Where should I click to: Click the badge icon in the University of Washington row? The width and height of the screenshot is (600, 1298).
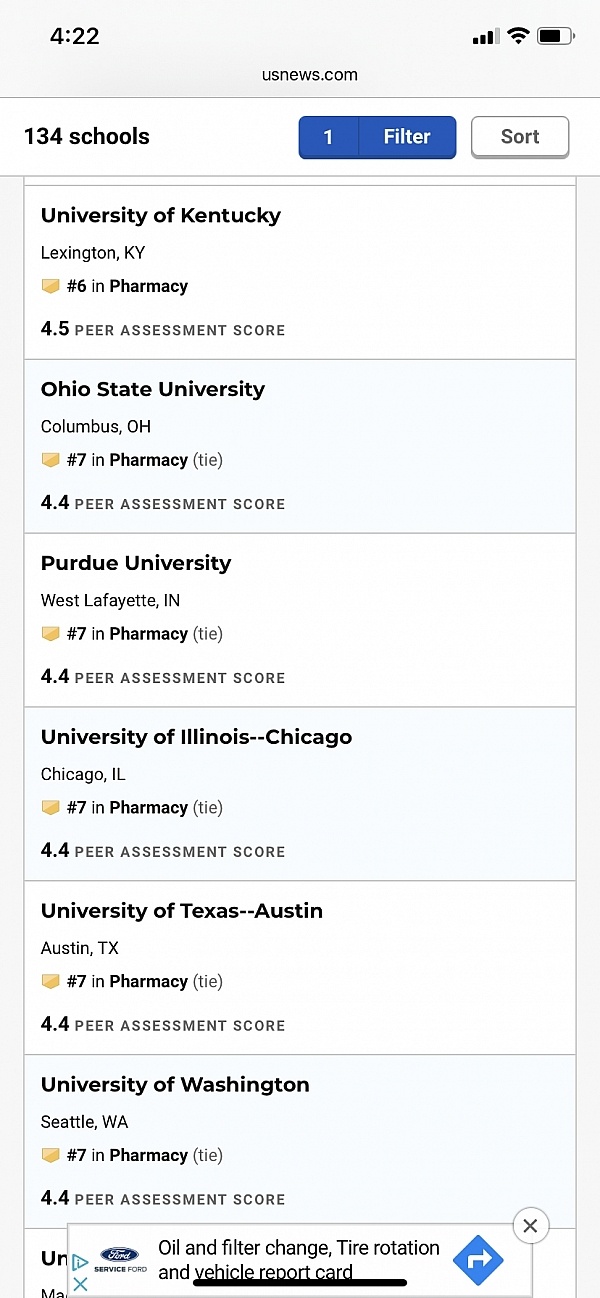(50, 1156)
